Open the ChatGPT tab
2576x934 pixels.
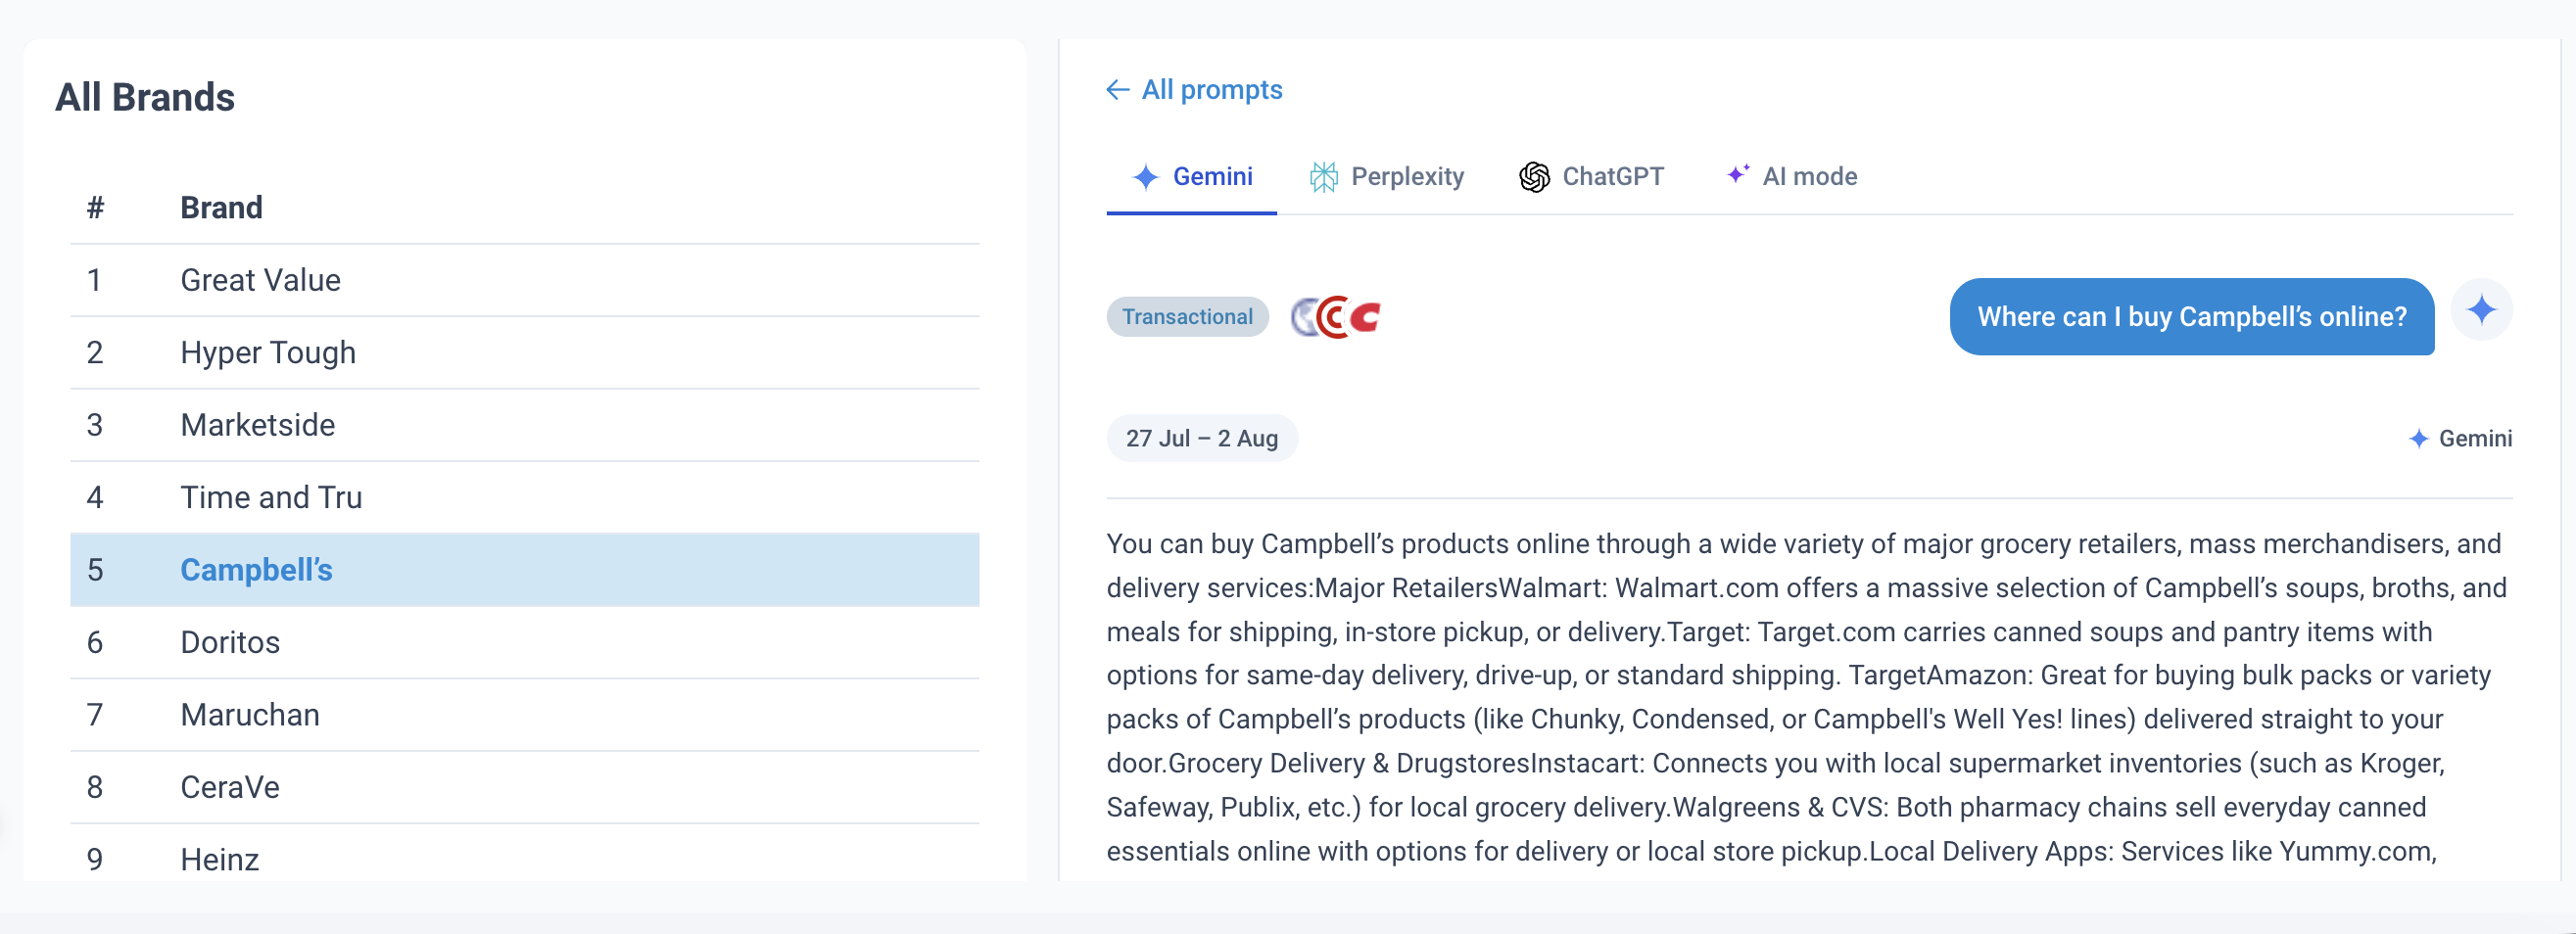click(1591, 177)
